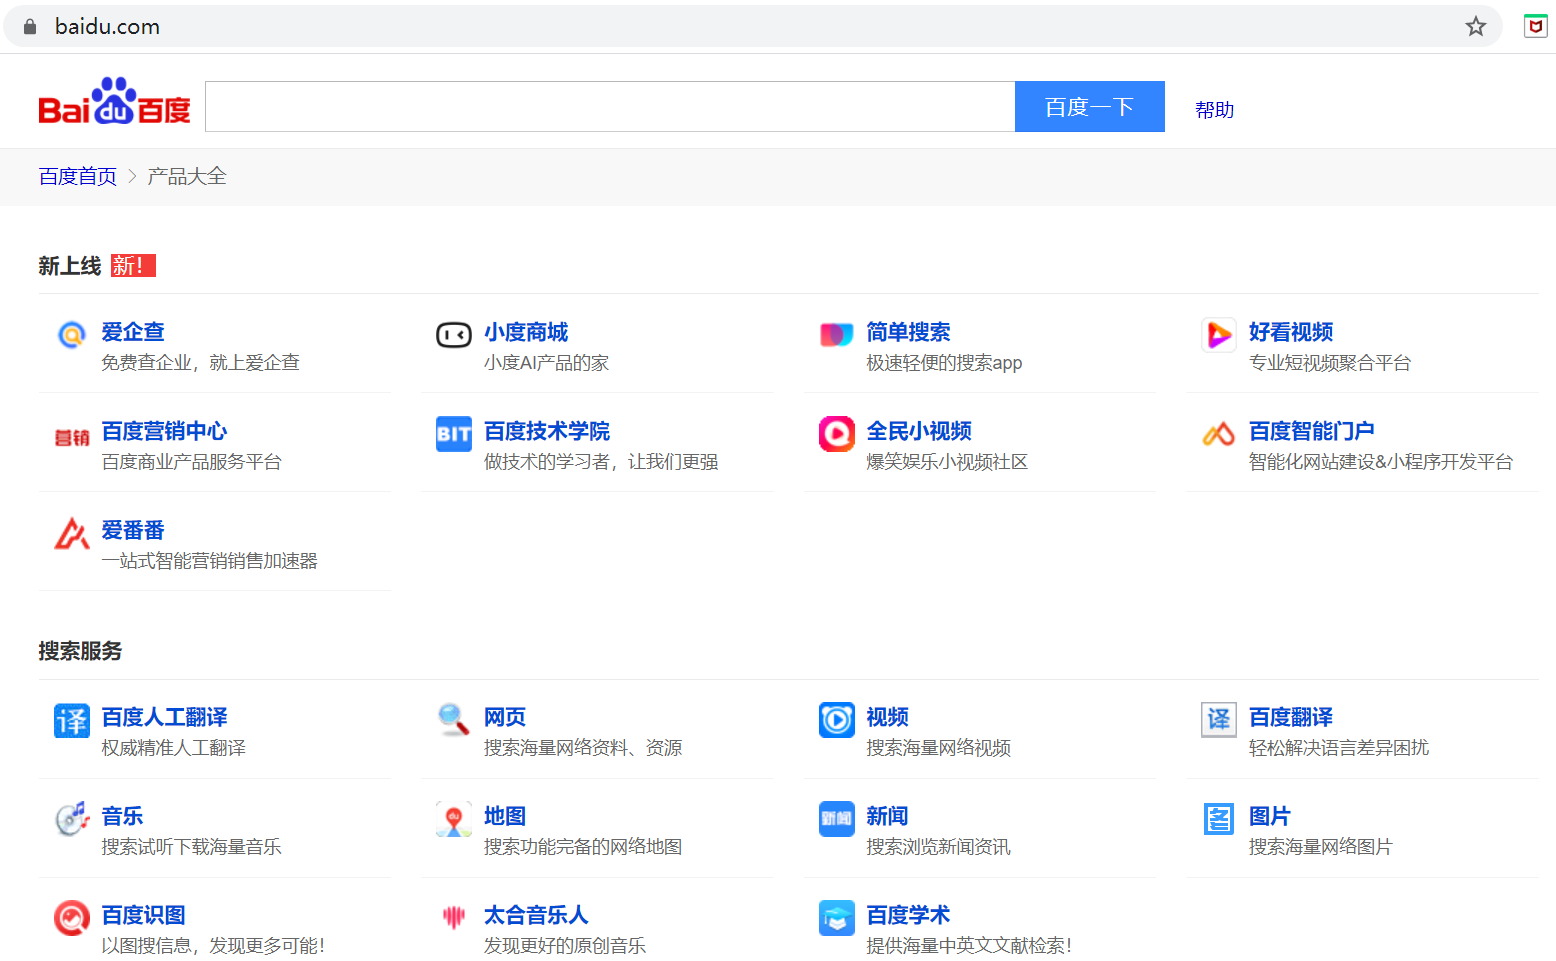Open the 新闻 link
Viewport: 1556px width, 961px height.
point(887,816)
